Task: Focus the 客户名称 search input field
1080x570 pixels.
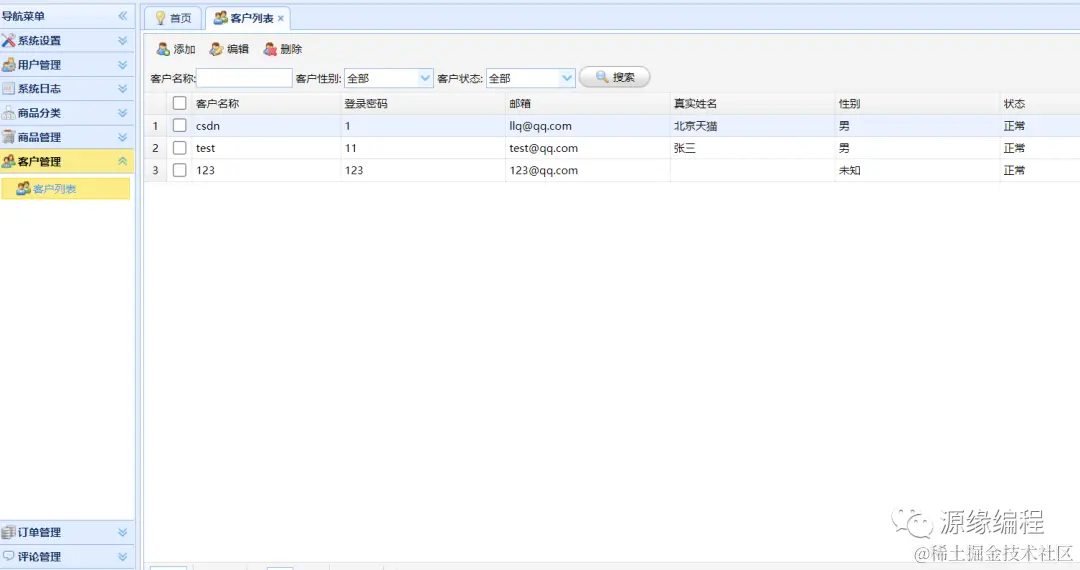Action: (245, 78)
